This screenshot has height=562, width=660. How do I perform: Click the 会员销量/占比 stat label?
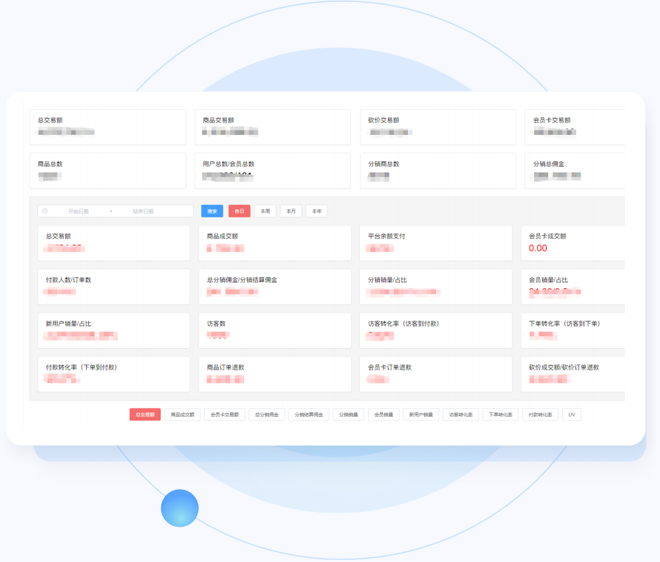(548, 280)
